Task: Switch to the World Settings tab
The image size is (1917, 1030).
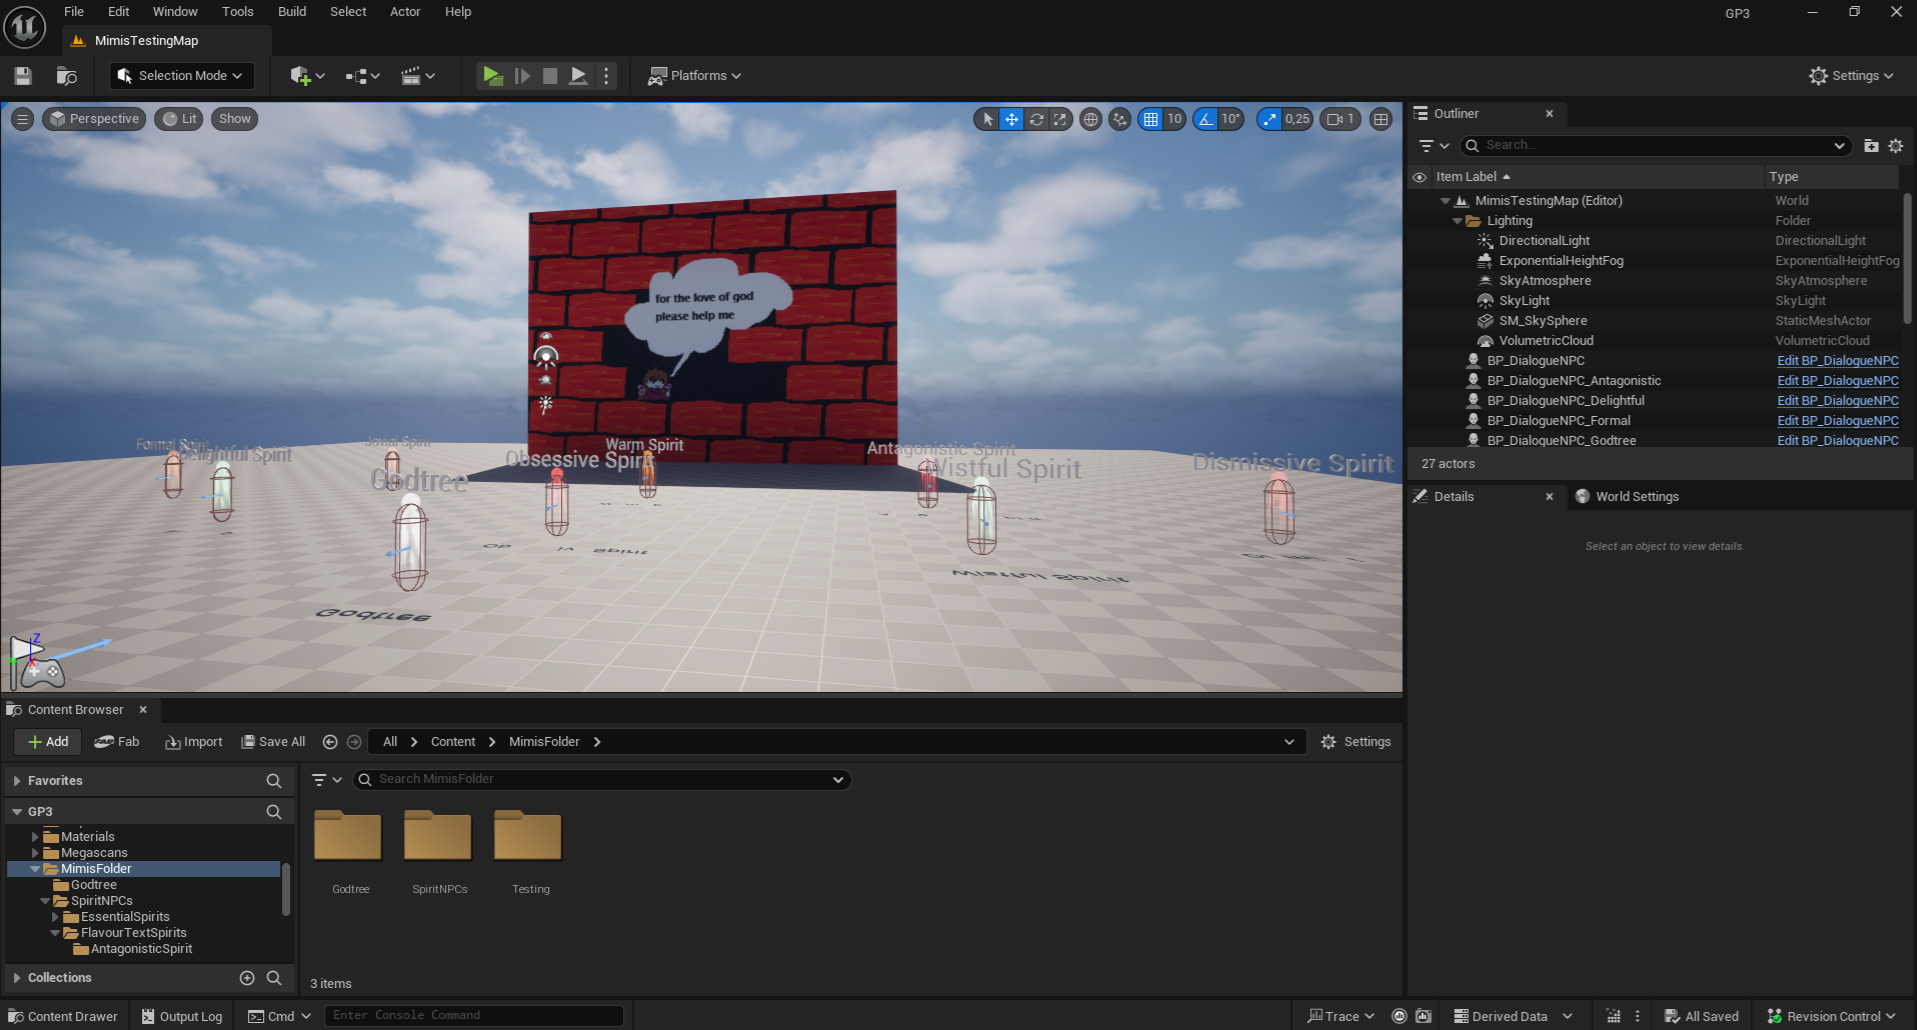Action: 1636,497
